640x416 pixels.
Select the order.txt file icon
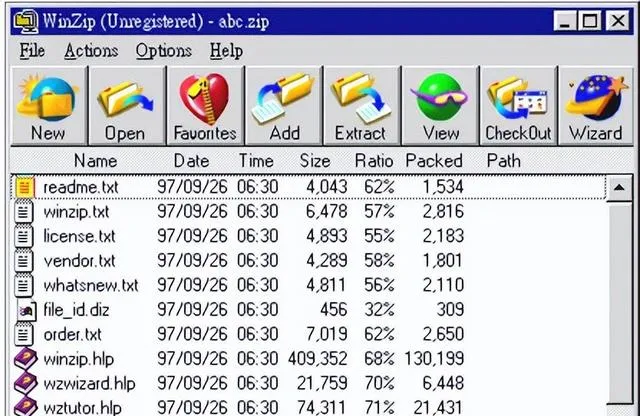pyautogui.click(x=23, y=334)
